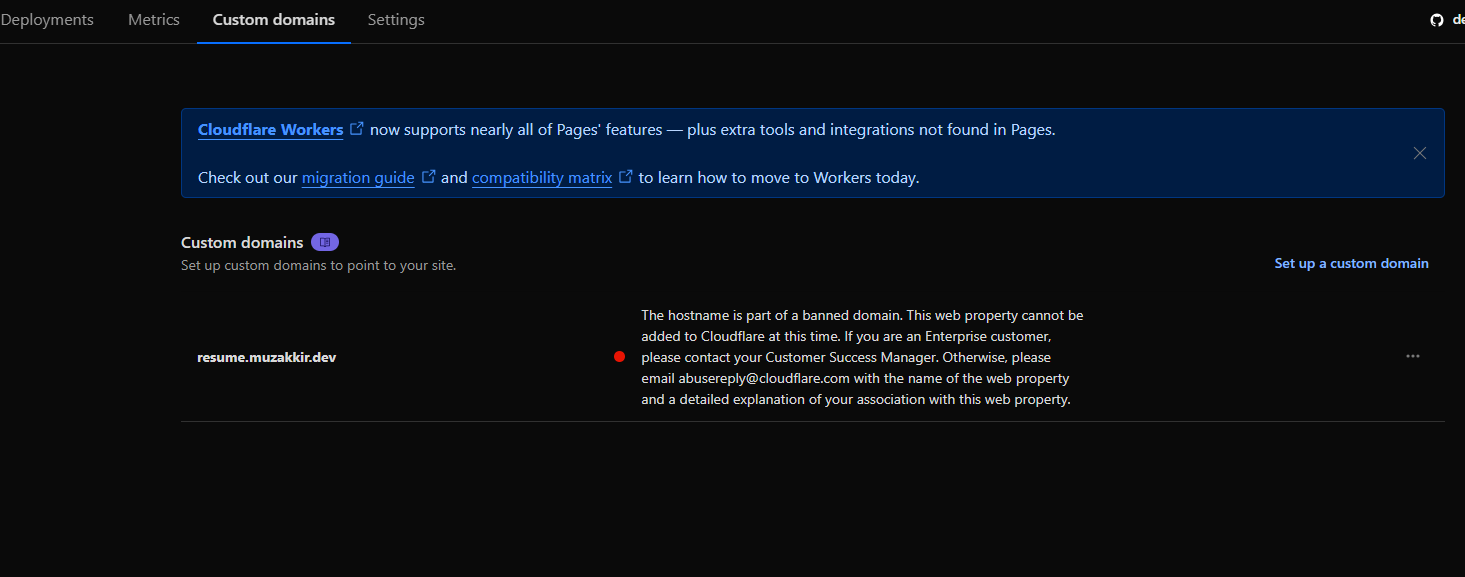Image resolution: width=1465 pixels, height=577 pixels.
Task: Click Set up a custom domain
Action: click(x=1351, y=264)
